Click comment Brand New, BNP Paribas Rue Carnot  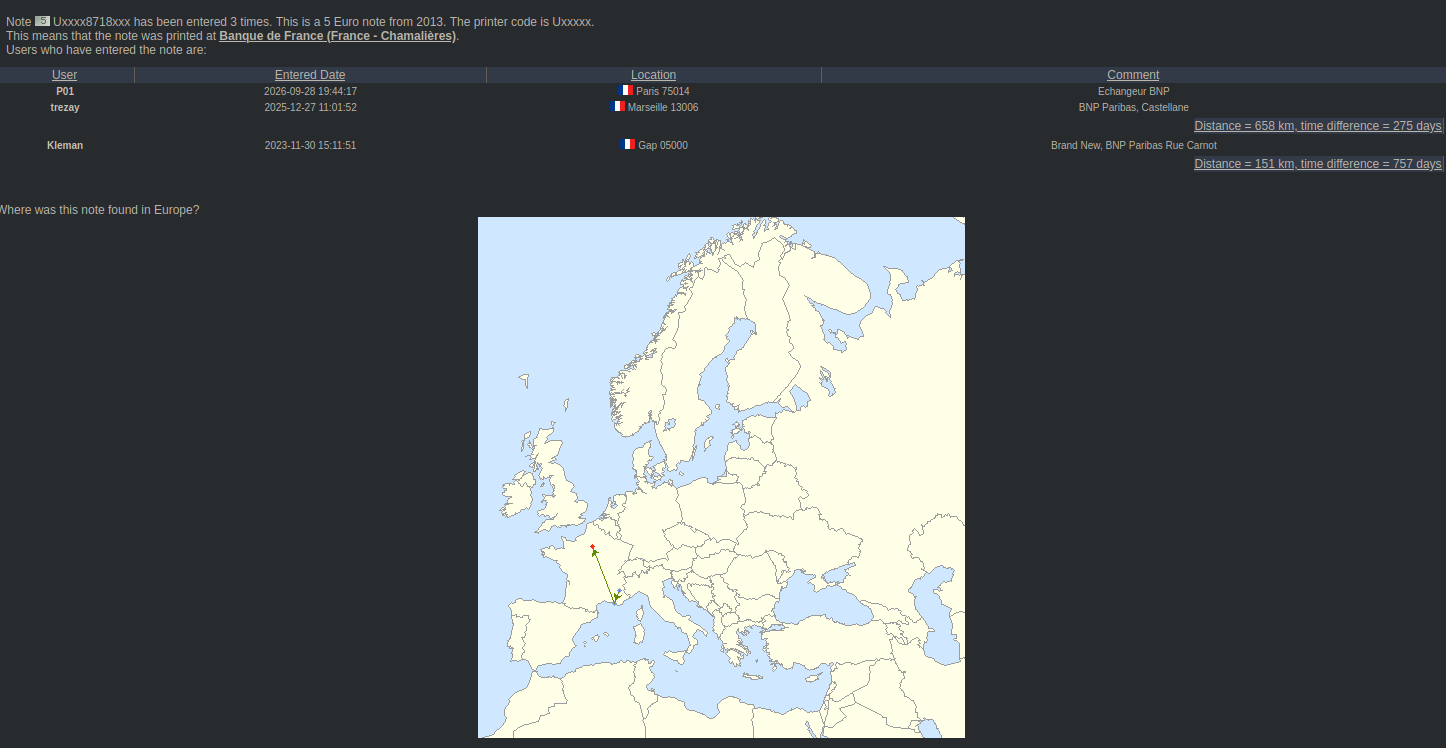1133,145
